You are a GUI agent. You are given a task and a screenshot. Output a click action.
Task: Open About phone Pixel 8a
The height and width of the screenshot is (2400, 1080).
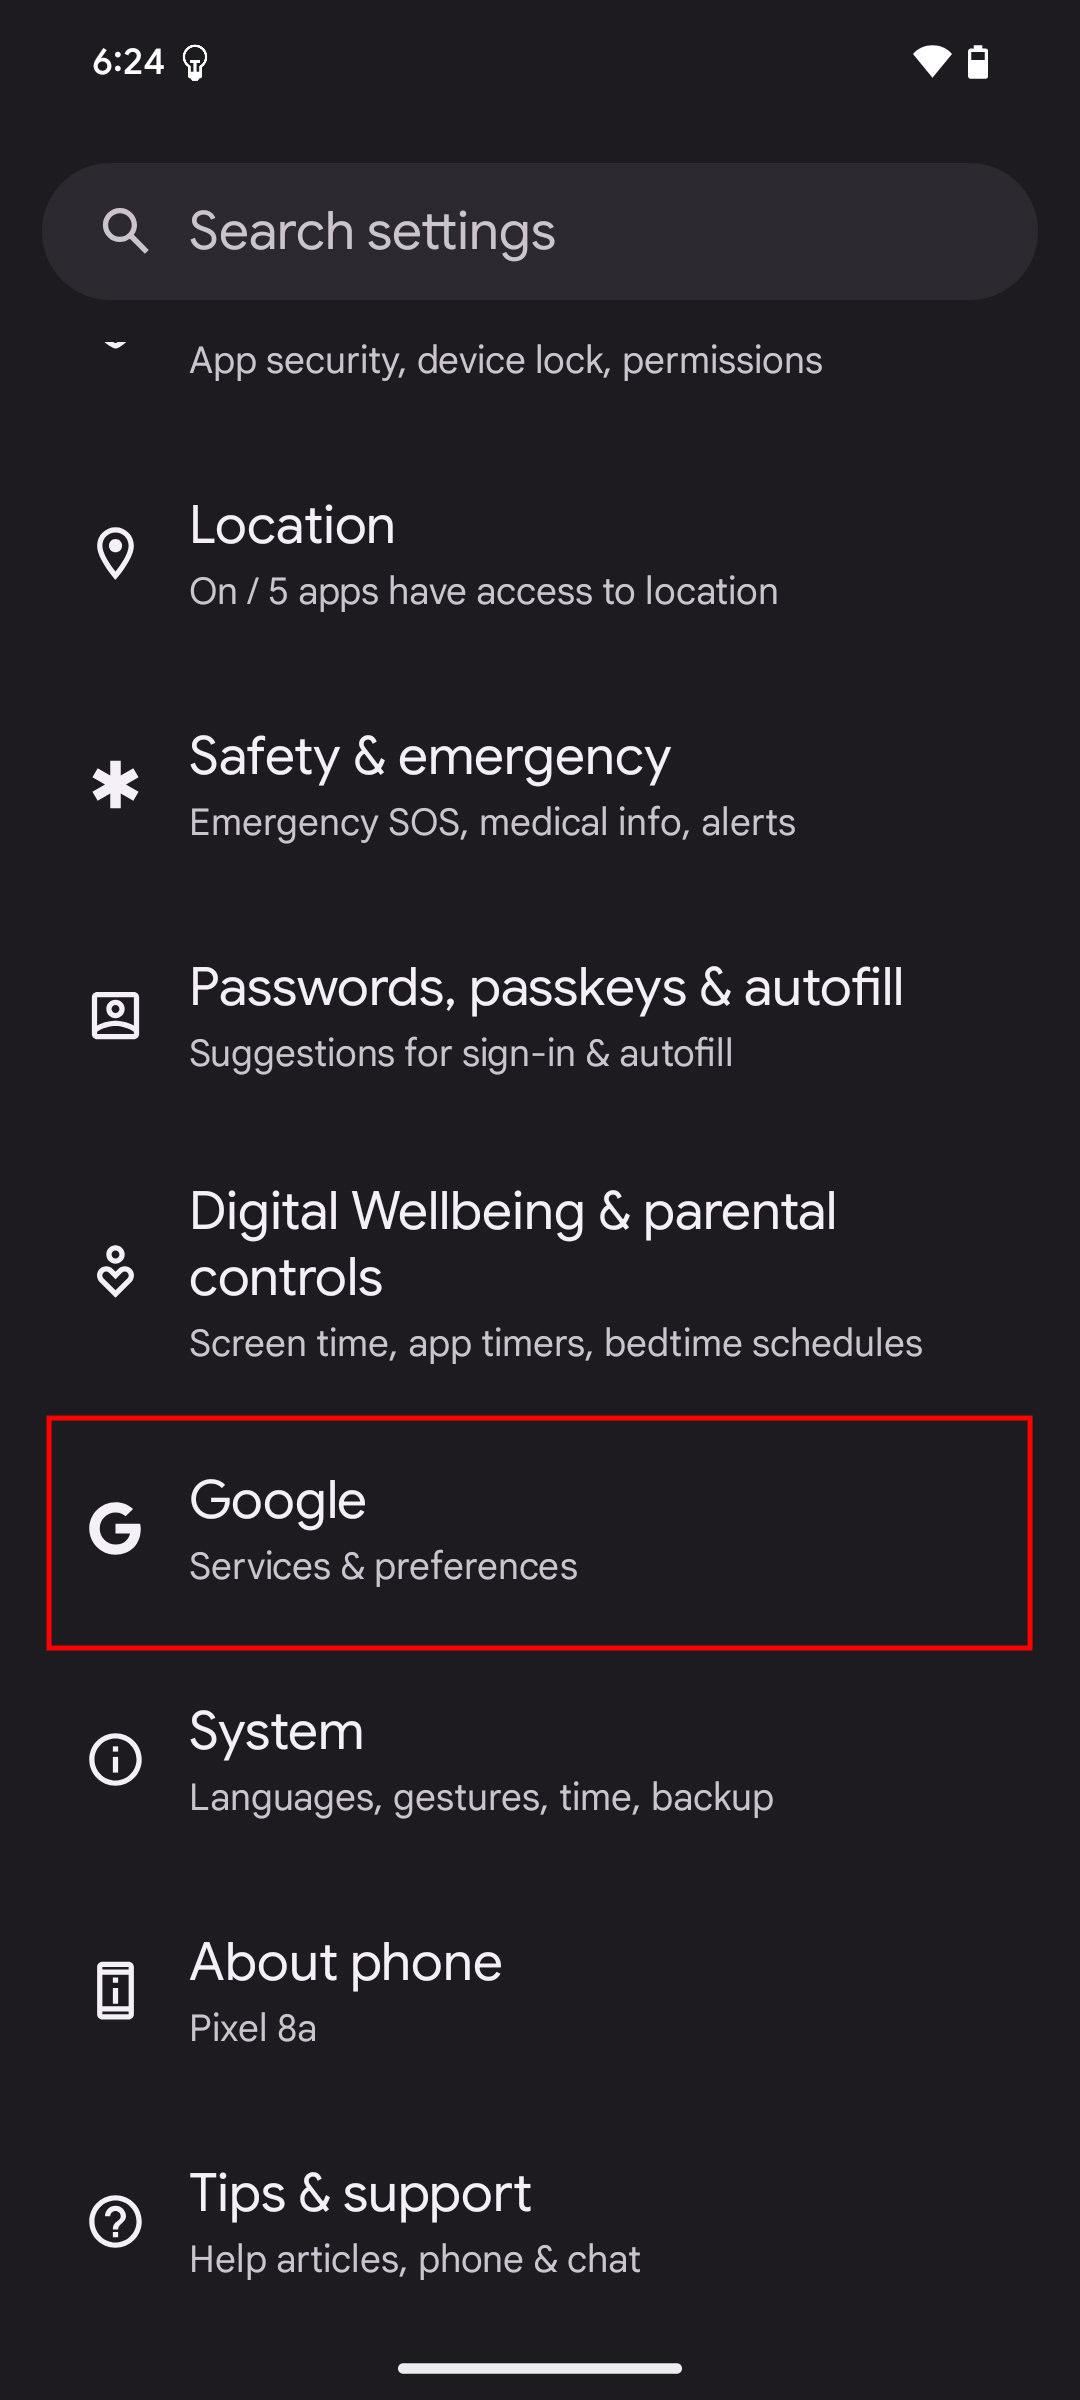[x=540, y=1994]
